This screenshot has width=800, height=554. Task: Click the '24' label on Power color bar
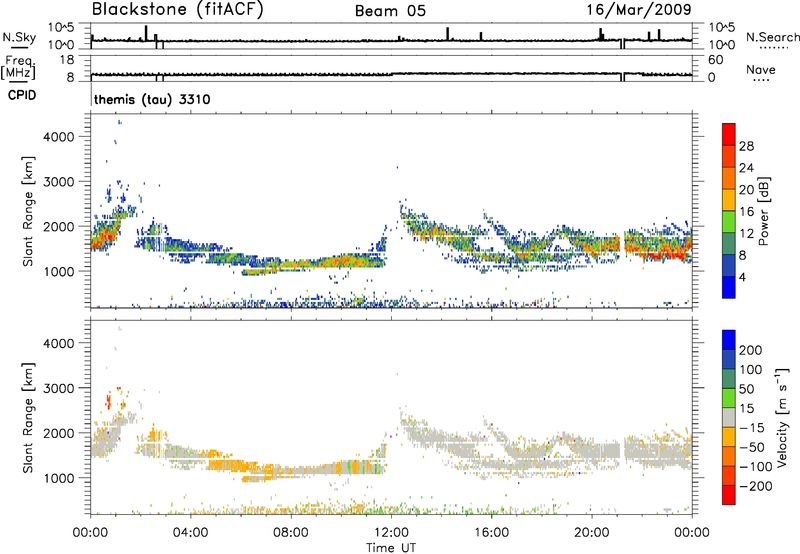pyautogui.click(x=746, y=168)
